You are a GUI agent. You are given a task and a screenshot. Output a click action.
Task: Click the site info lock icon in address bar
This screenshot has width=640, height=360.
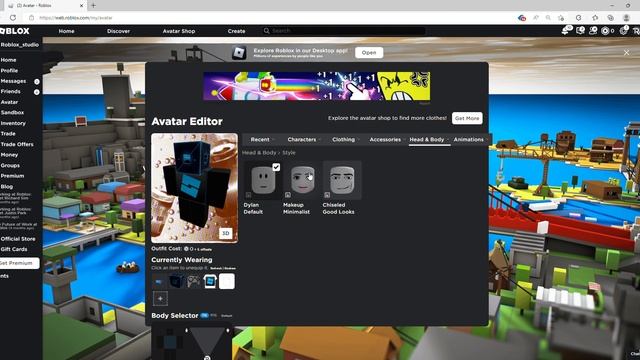(x=31, y=18)
